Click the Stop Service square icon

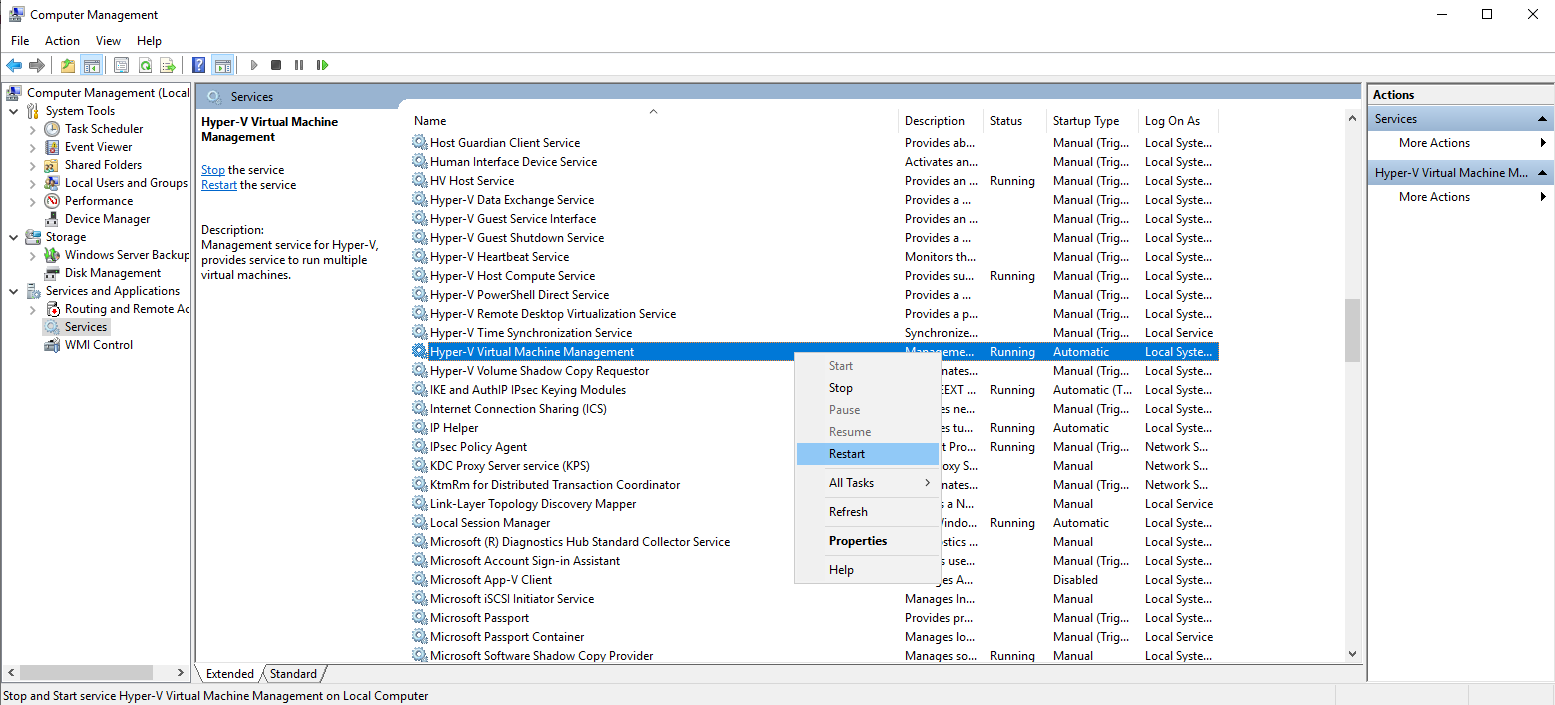276,65
